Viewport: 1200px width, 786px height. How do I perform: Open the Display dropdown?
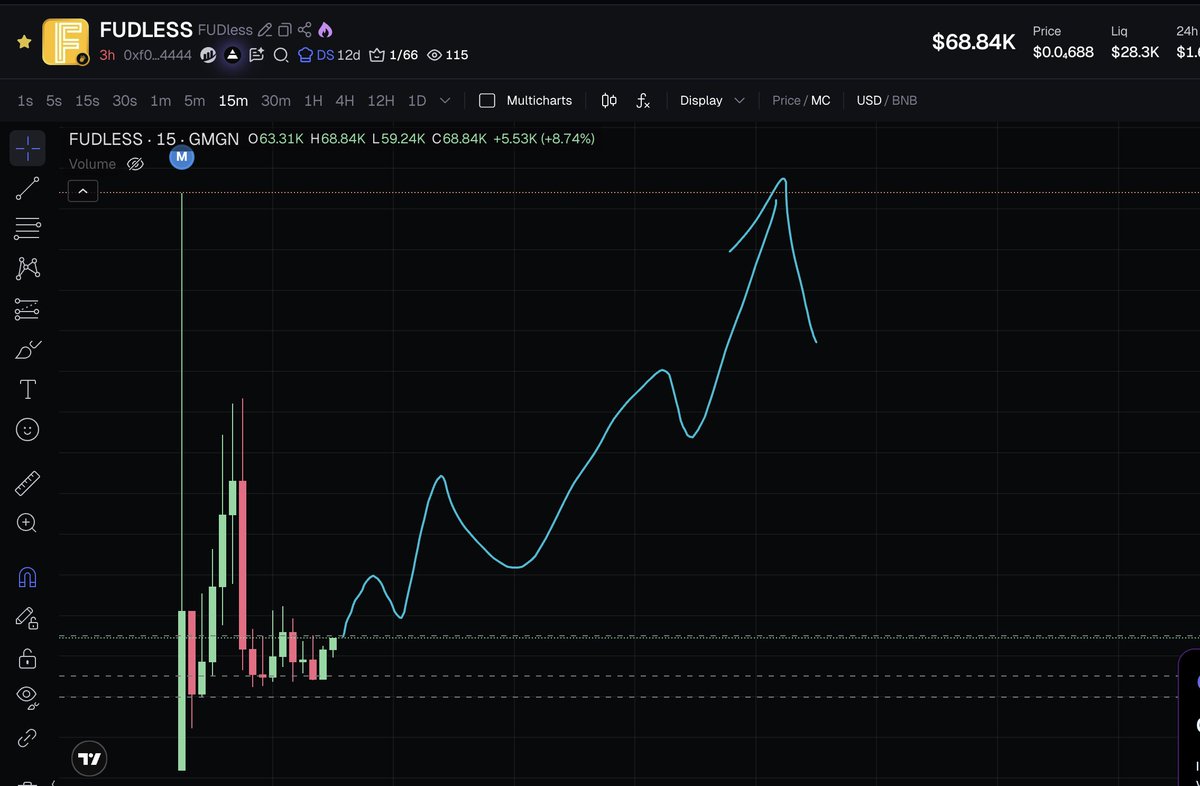point(712,100)
